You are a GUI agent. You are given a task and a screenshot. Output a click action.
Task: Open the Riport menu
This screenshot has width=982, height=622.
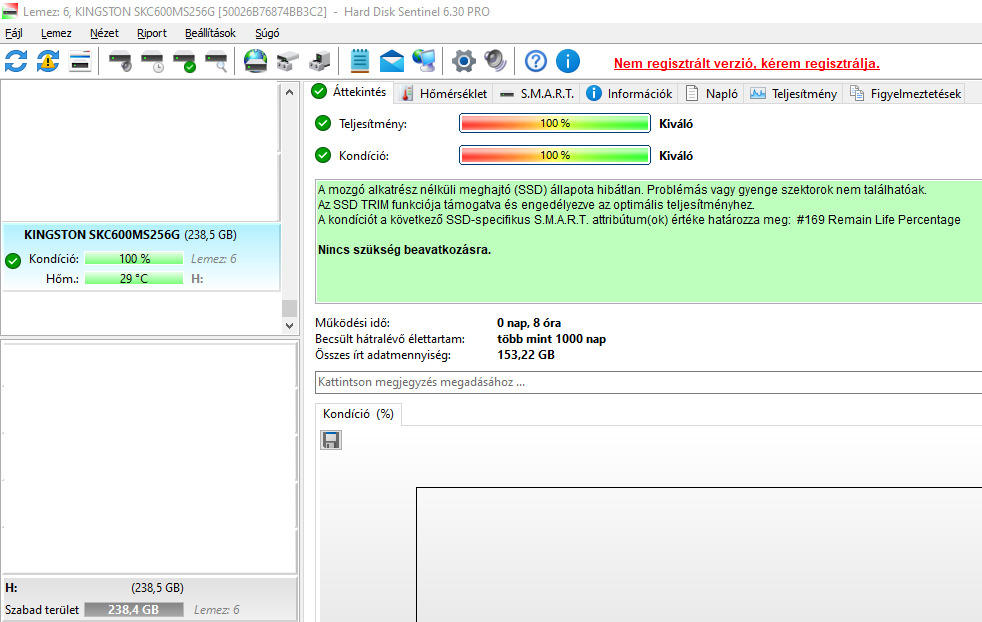point(152,33)
